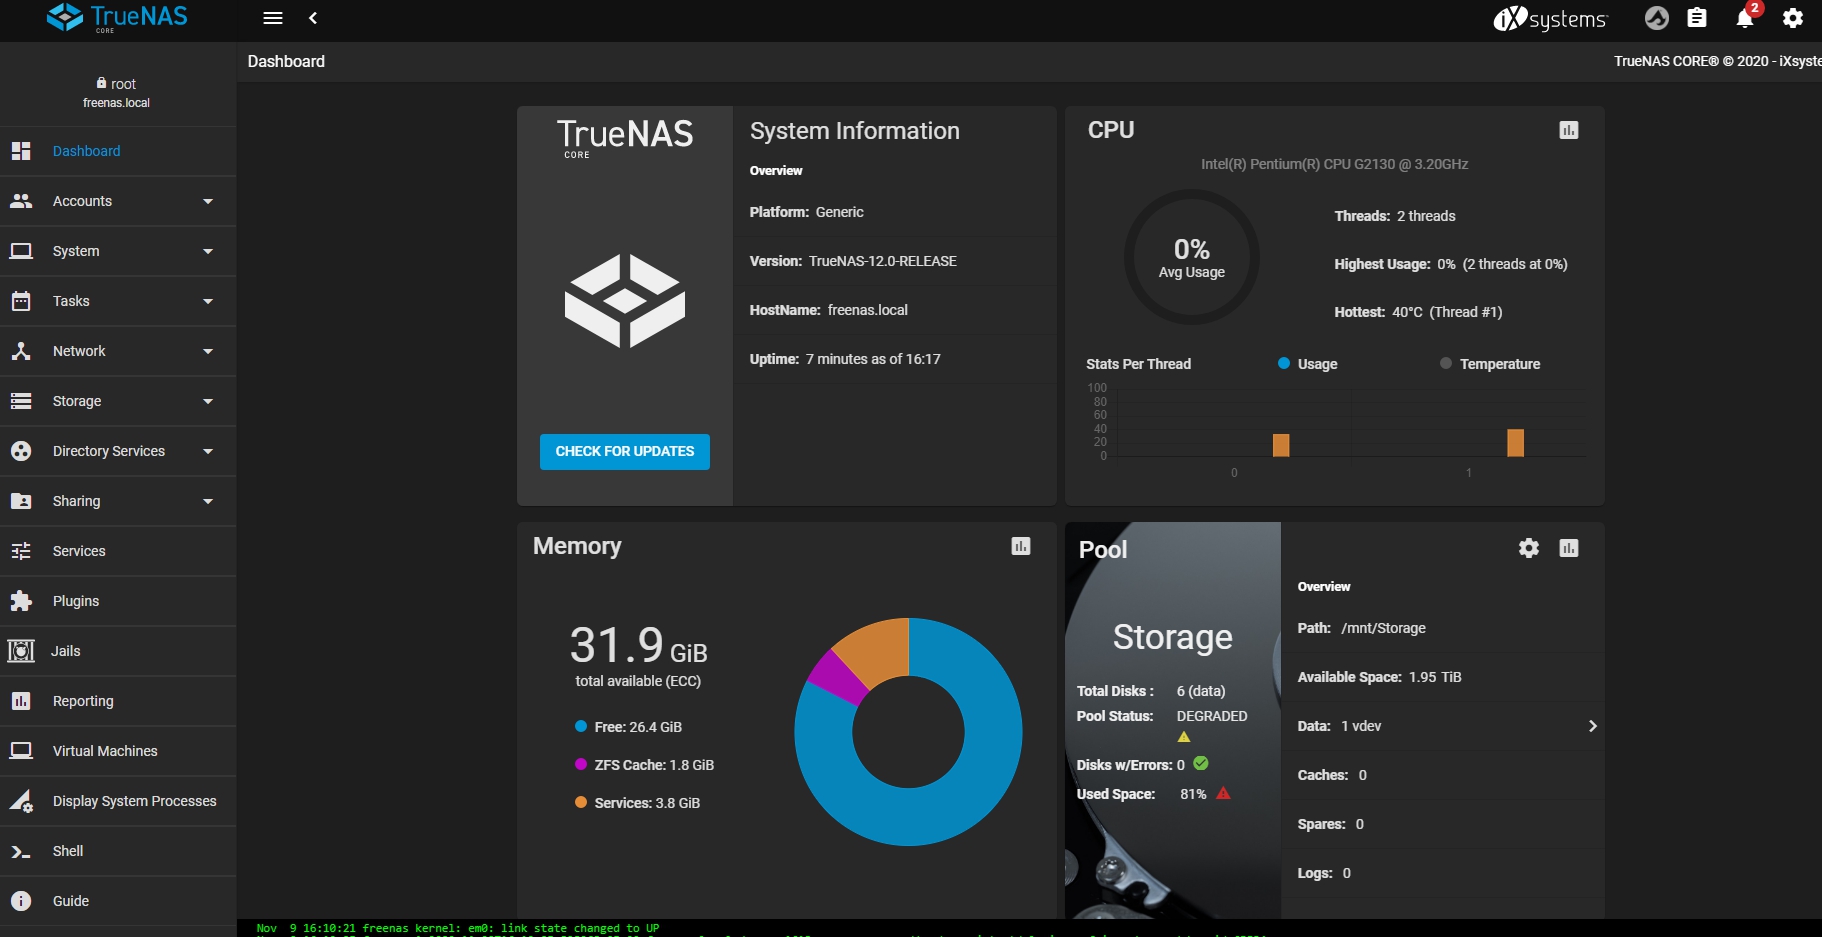1822x937 pixels.
Task: Open Data vdev details chevron
Action: coord(1592,726)
